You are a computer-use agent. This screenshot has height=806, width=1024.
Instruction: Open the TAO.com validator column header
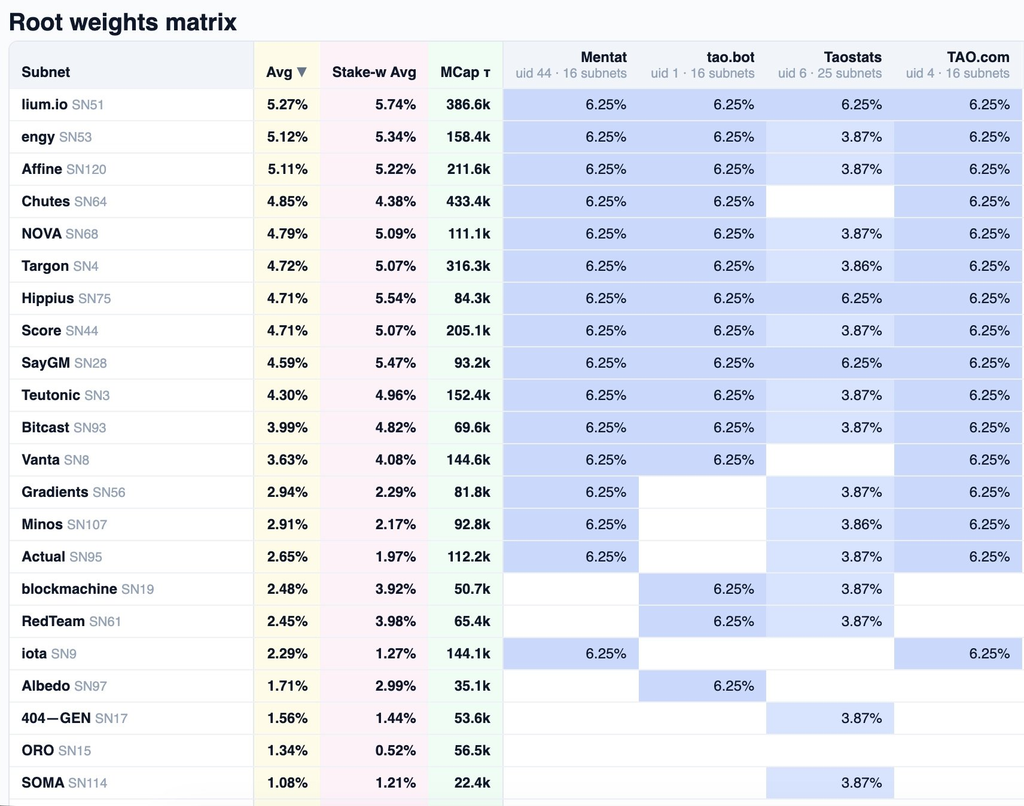957,65
